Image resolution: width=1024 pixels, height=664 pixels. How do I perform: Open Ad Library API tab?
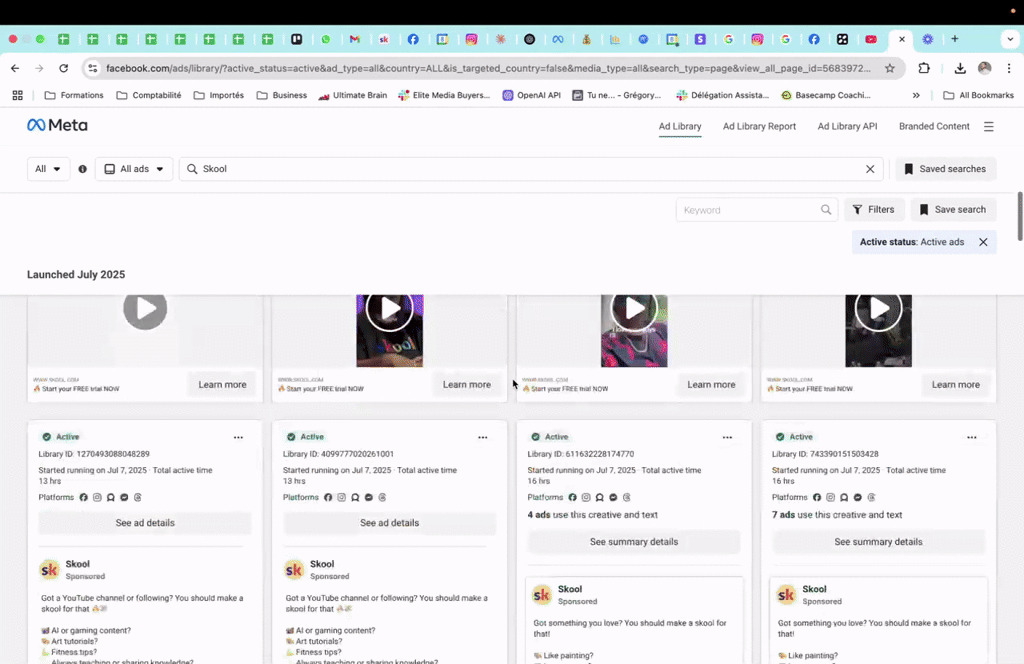pos(847,127)
